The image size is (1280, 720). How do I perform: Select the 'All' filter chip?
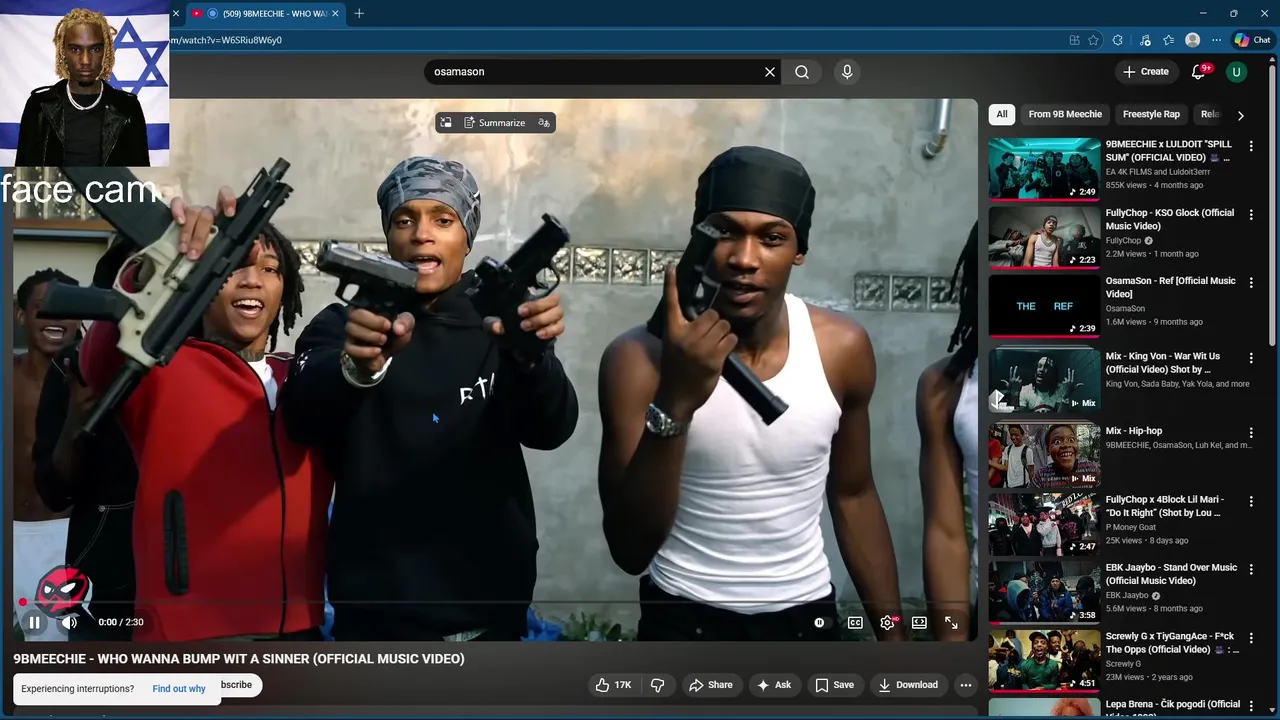point(1002,114)
